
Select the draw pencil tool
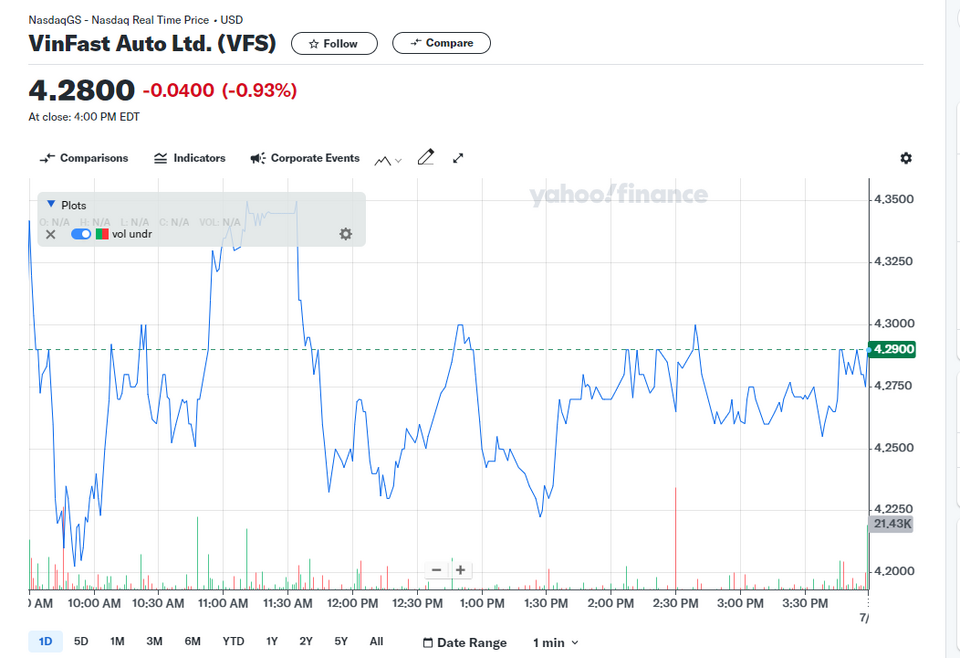tap(426, 158)
